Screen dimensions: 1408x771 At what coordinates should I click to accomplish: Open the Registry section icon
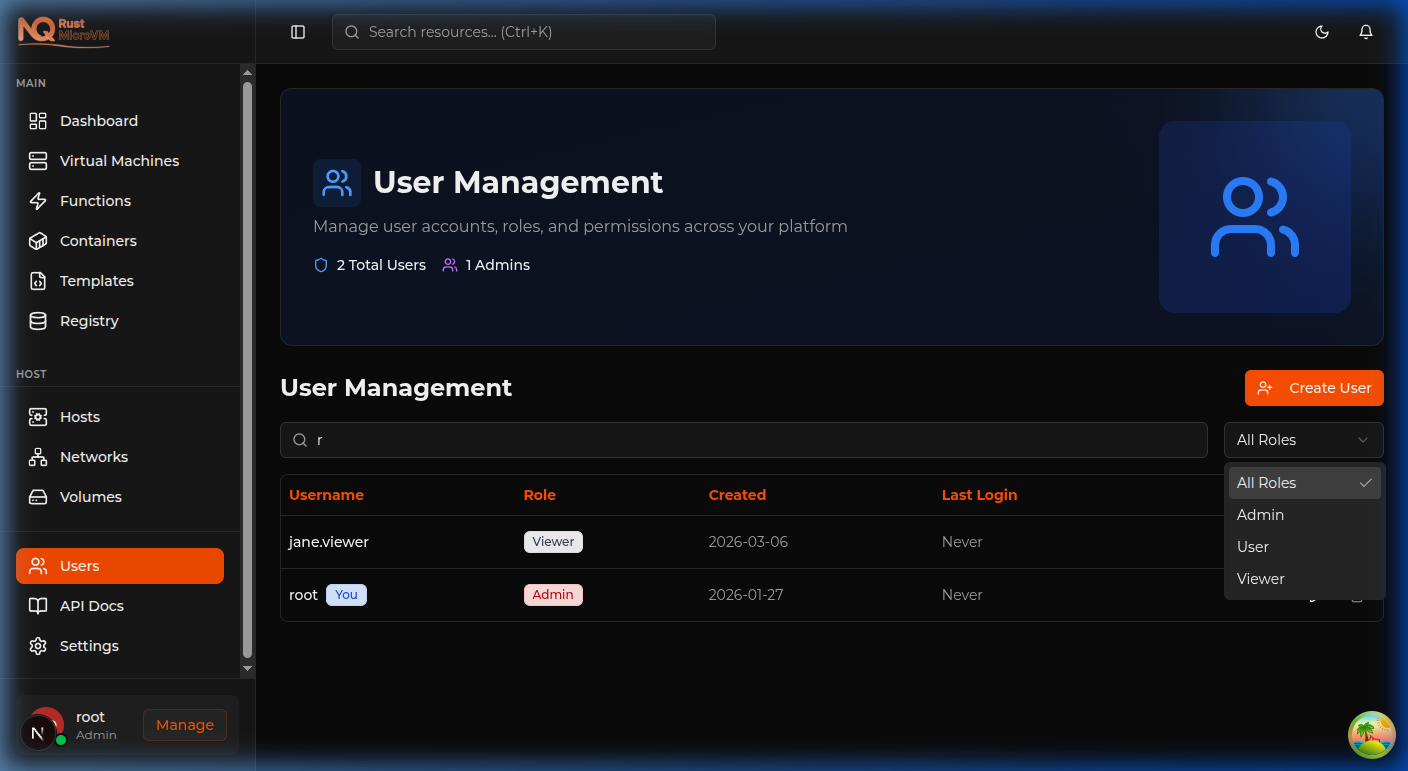(37, 320)
